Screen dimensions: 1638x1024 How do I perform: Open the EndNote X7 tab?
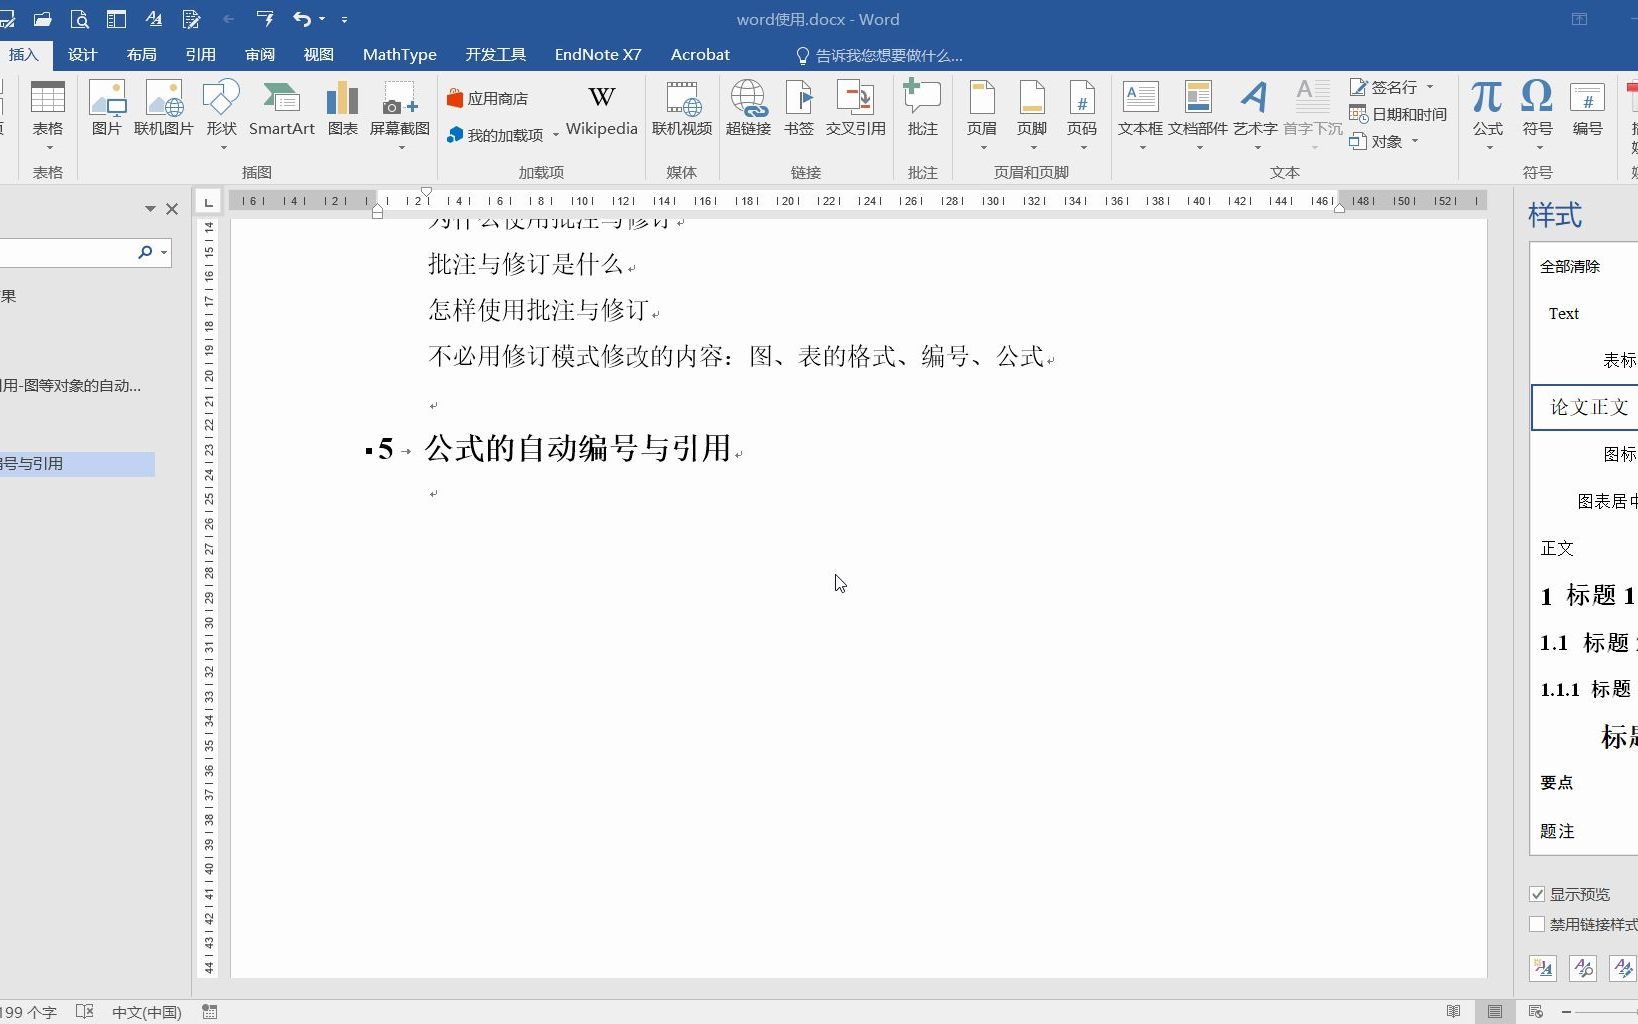point(597,55)
